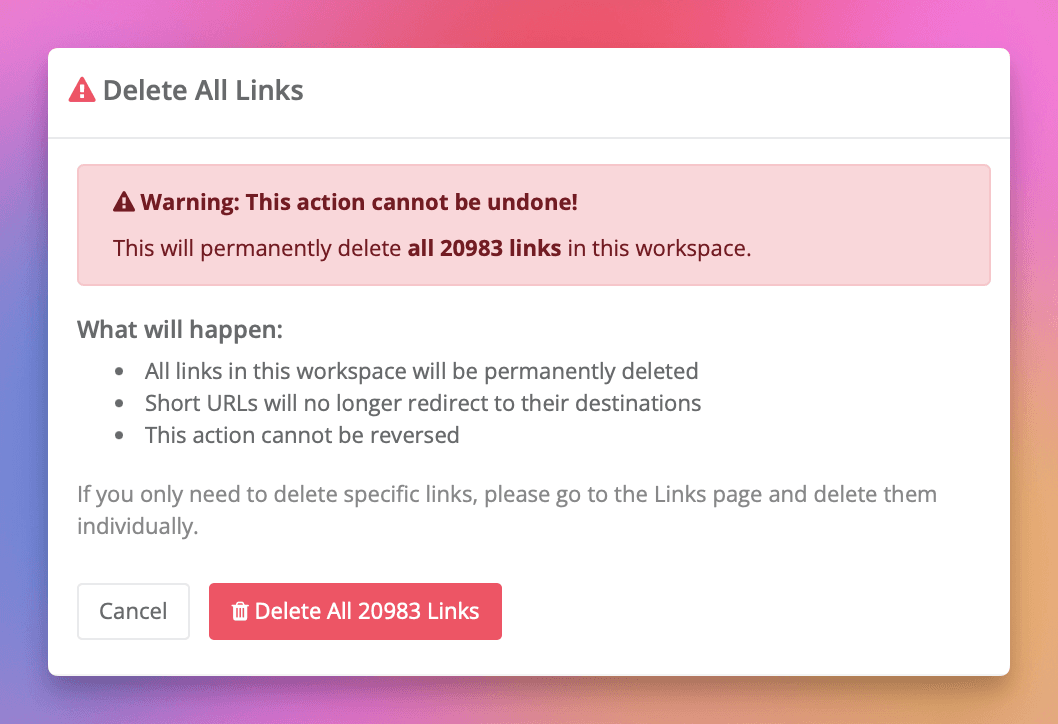Click the note about deleting specific links individually
1058x724 pixels.
[x=507, y=509]
